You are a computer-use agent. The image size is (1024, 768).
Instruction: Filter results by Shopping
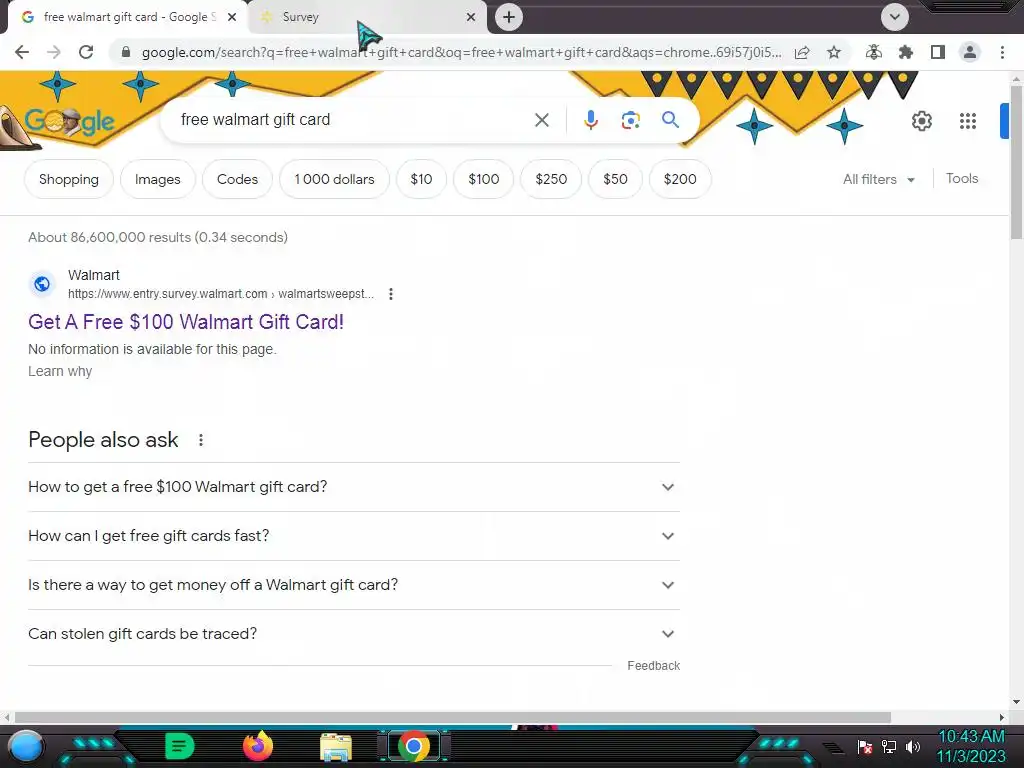tap(69, 179)
